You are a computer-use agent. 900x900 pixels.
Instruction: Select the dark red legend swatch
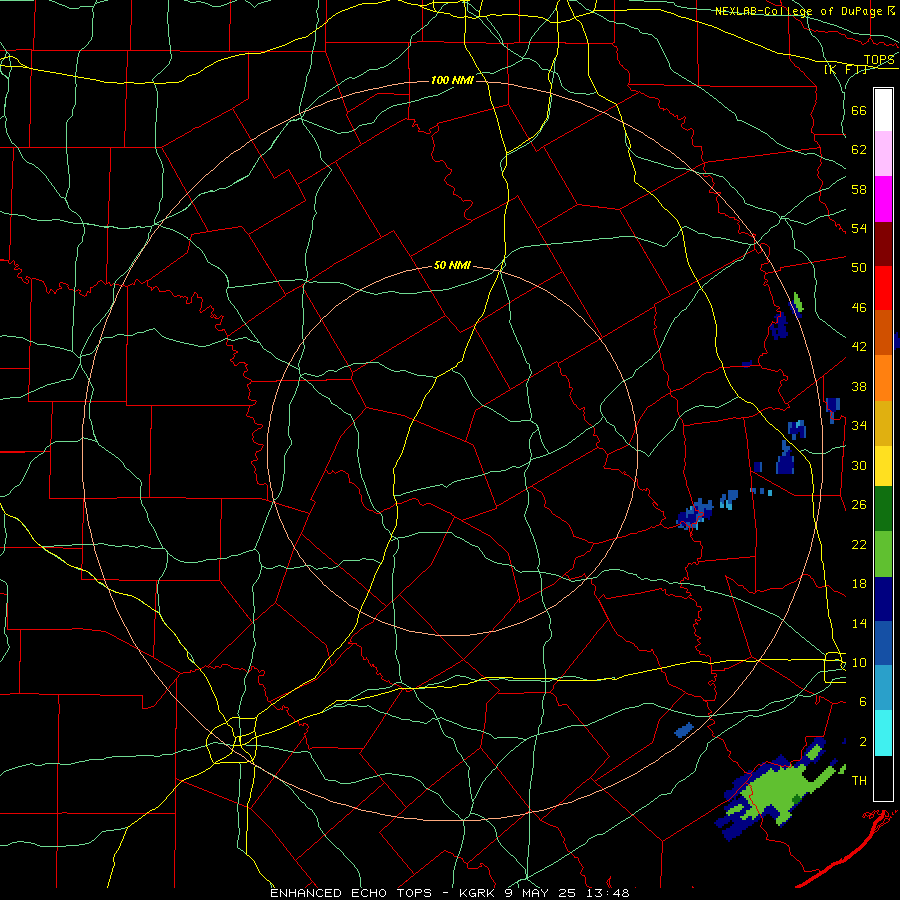tap(883, 243)
